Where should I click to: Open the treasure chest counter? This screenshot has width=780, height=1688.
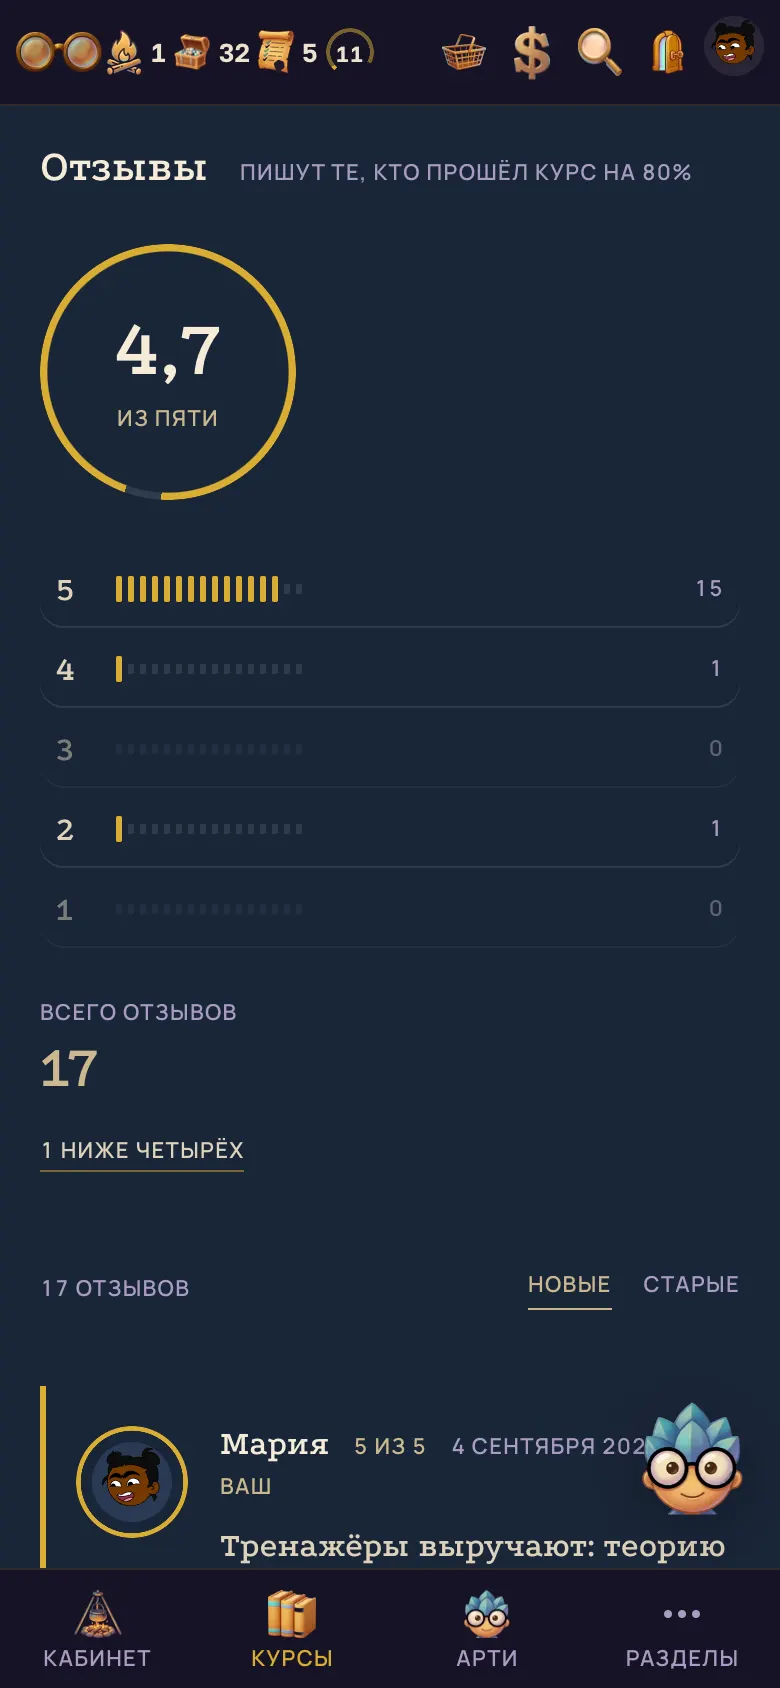click(192, 52)
